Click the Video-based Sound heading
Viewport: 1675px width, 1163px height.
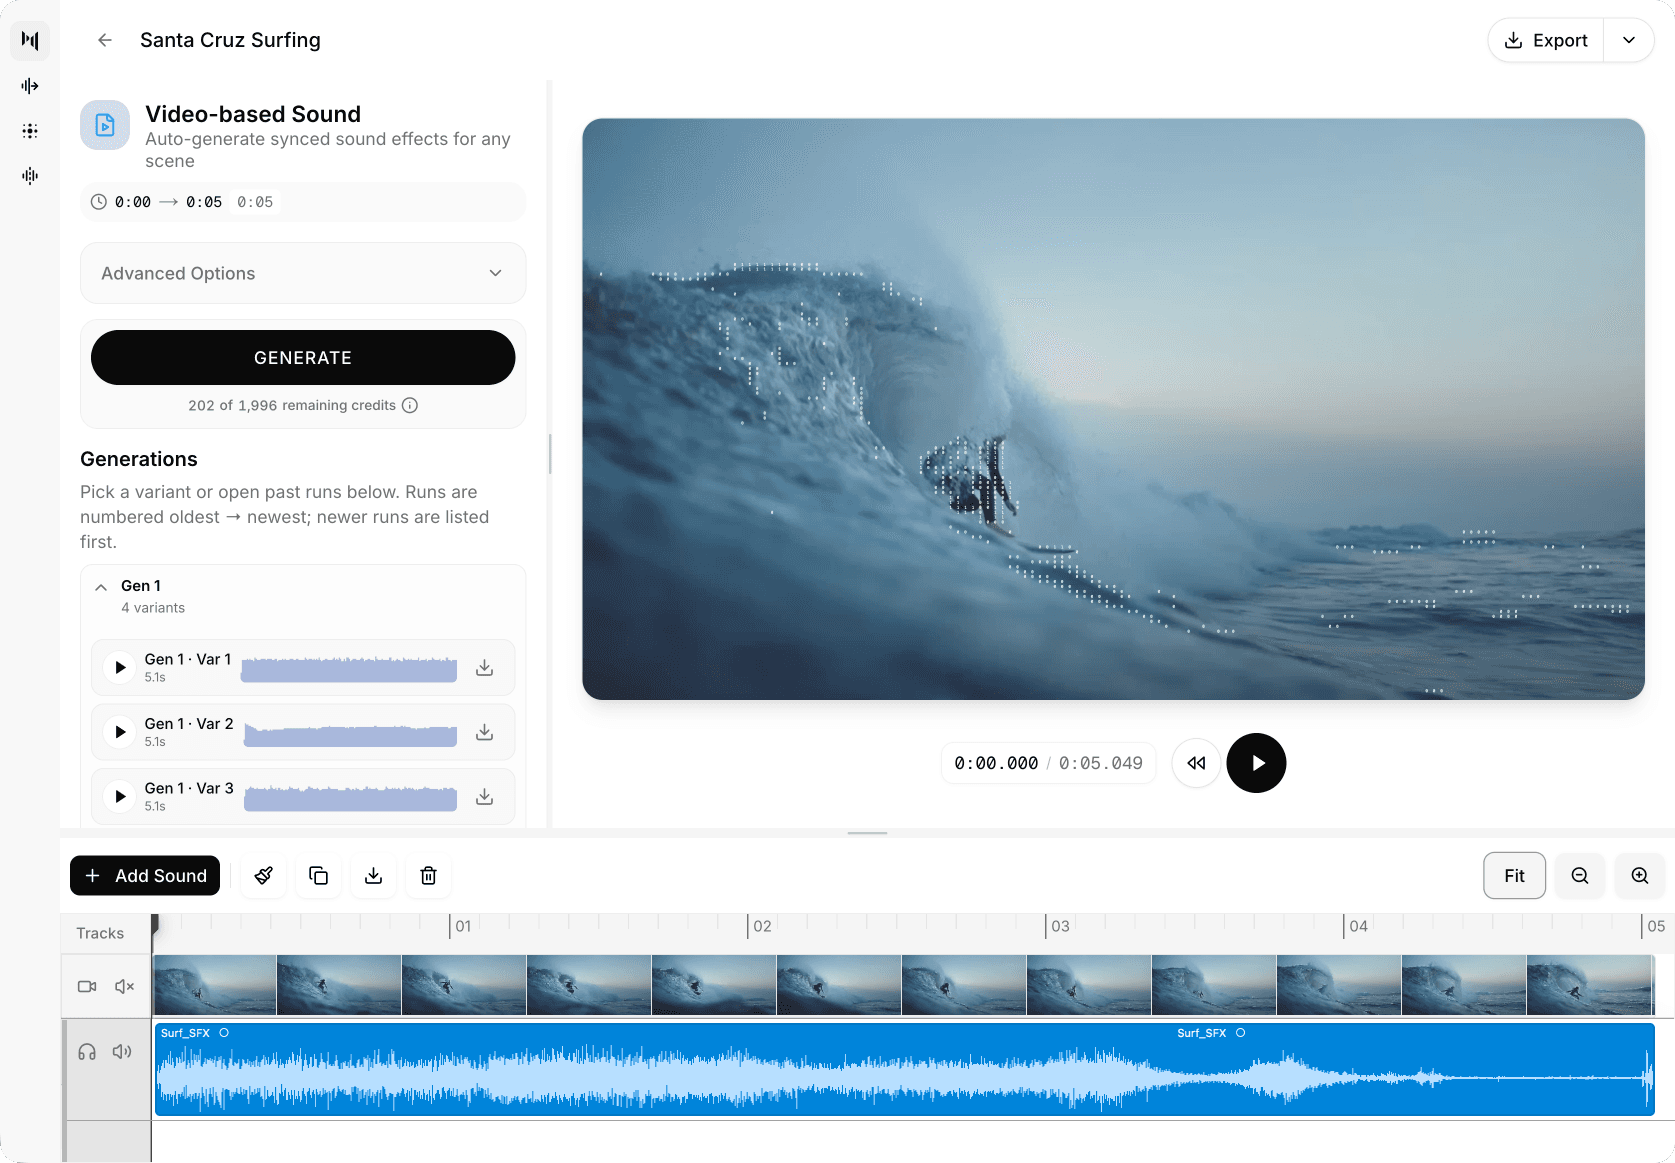pyautogui.click(x=253, y=114)
